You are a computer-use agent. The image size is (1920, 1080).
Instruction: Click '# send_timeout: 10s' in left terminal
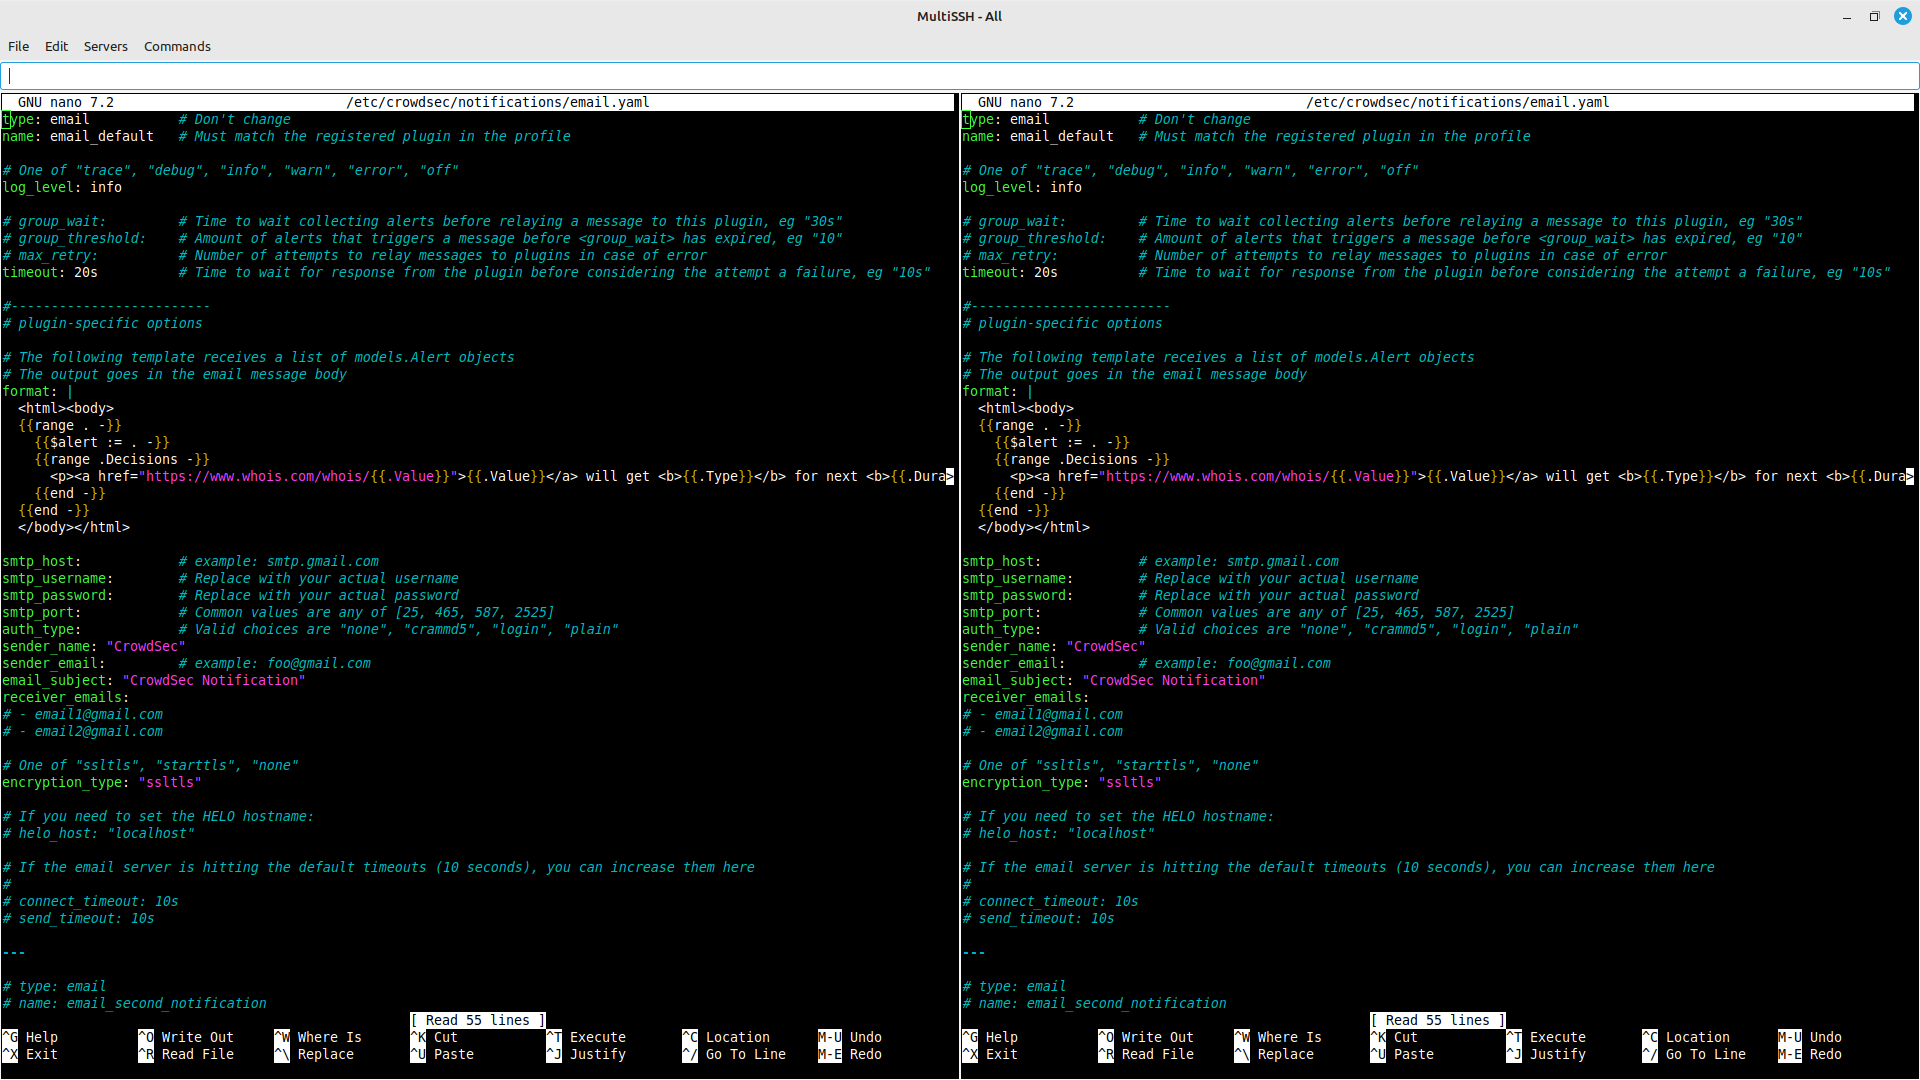click(x=78, y=918)
